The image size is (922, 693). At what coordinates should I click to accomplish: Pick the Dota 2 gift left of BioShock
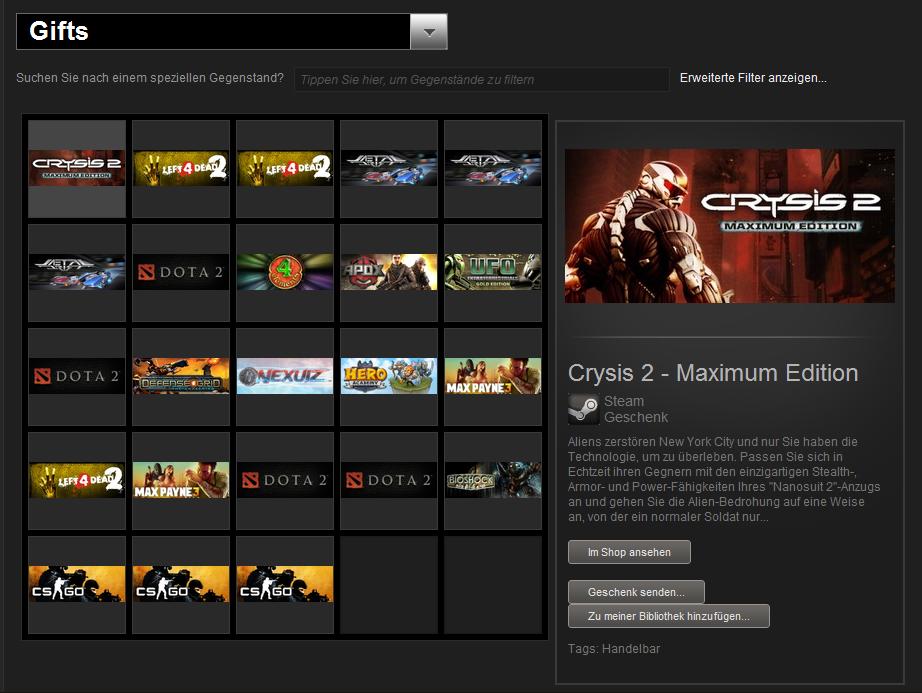coord(389,481)
